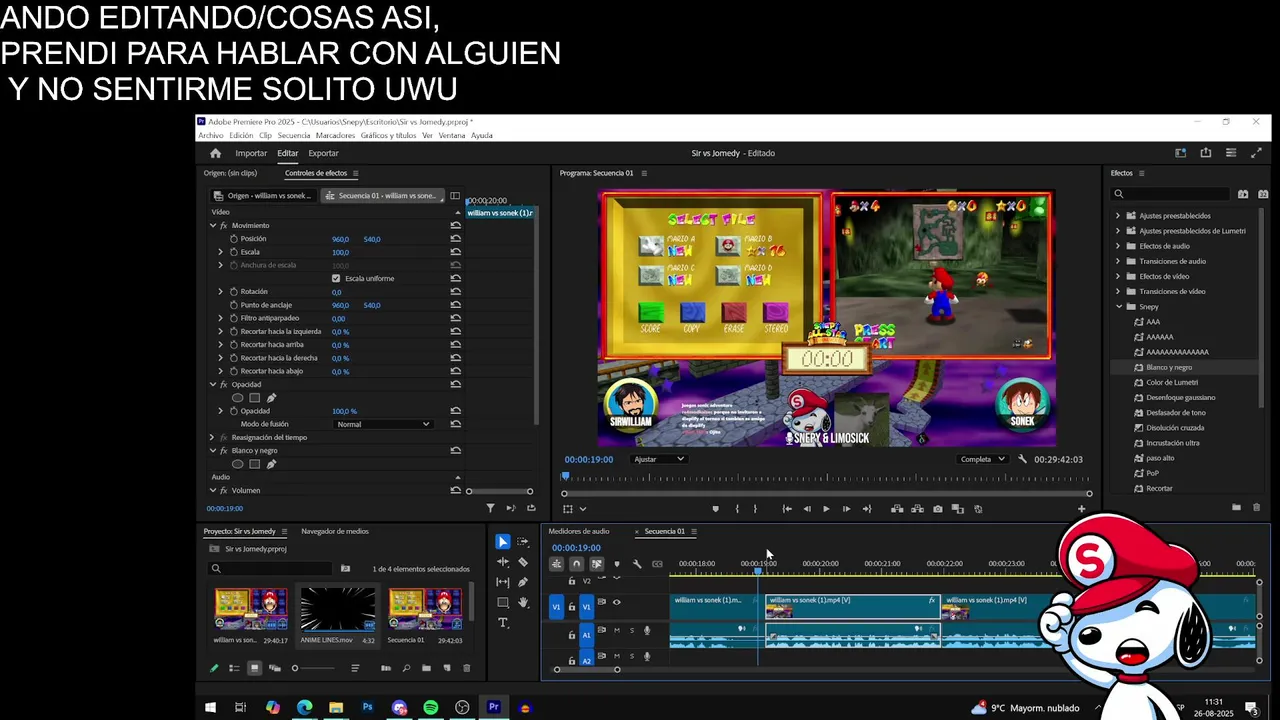Open Gráficos y títulos menu
This screenshot has height=720, width=1280.
click(x=389, y=135)
